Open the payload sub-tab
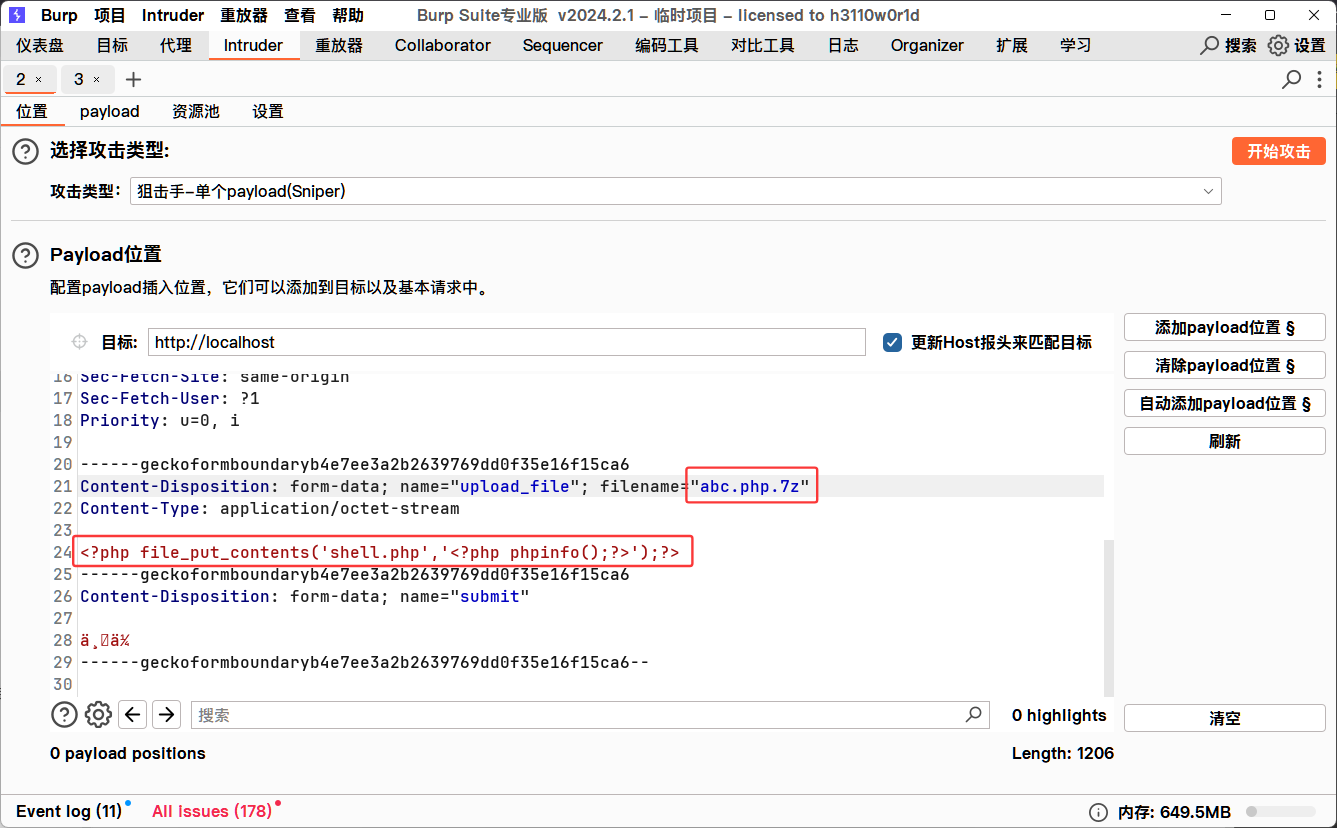 click(110, 112)
